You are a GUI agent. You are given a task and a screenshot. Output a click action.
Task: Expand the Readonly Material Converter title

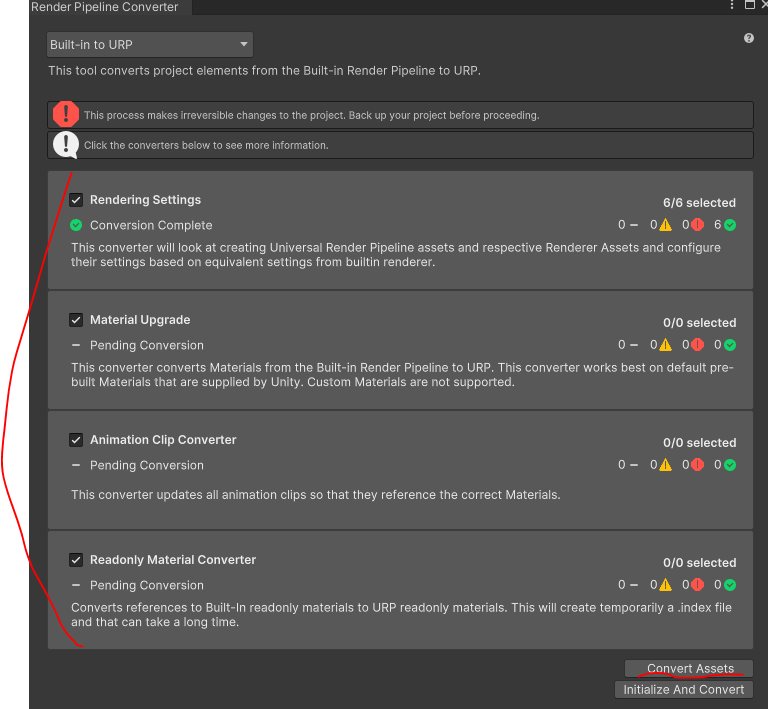click(x=173, y=560)
